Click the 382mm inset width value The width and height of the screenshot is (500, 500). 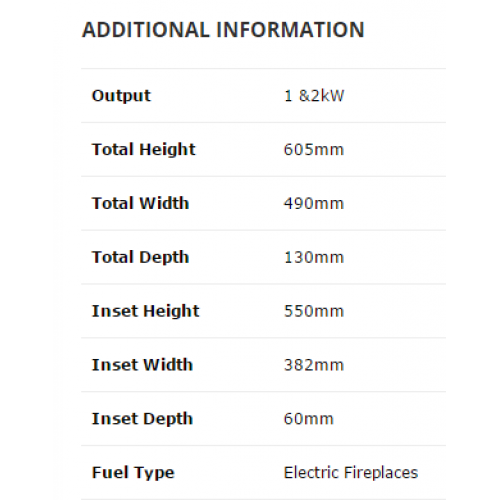314,365
